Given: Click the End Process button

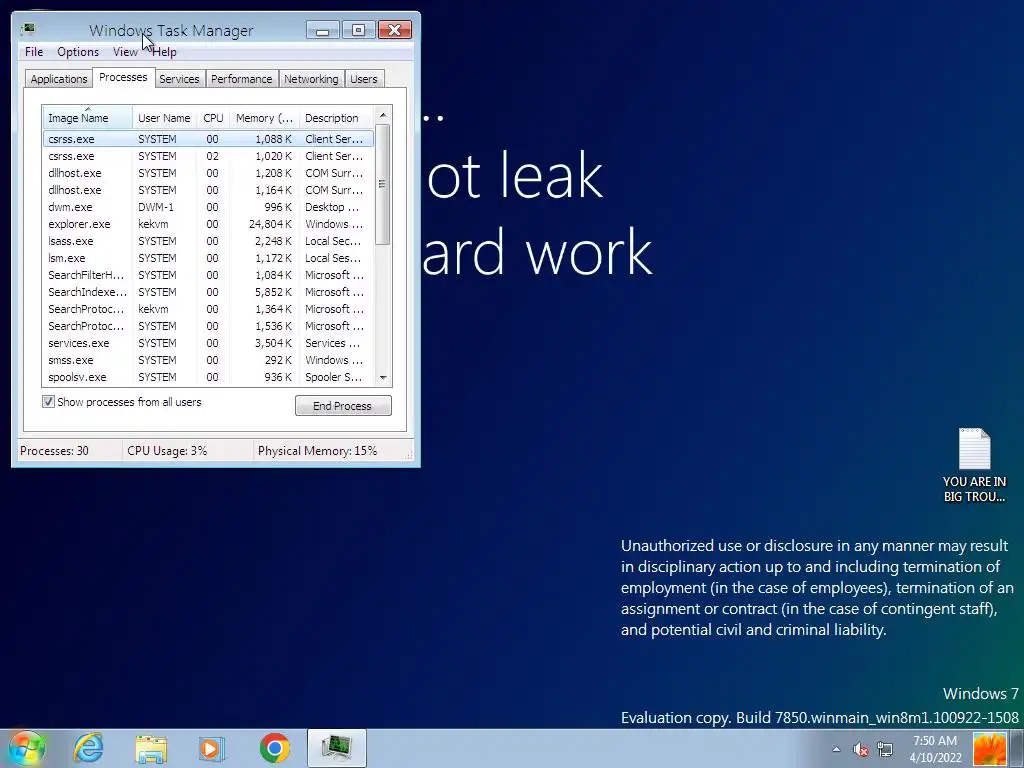Looking at the screenshot, I should (x=343, y=406).
